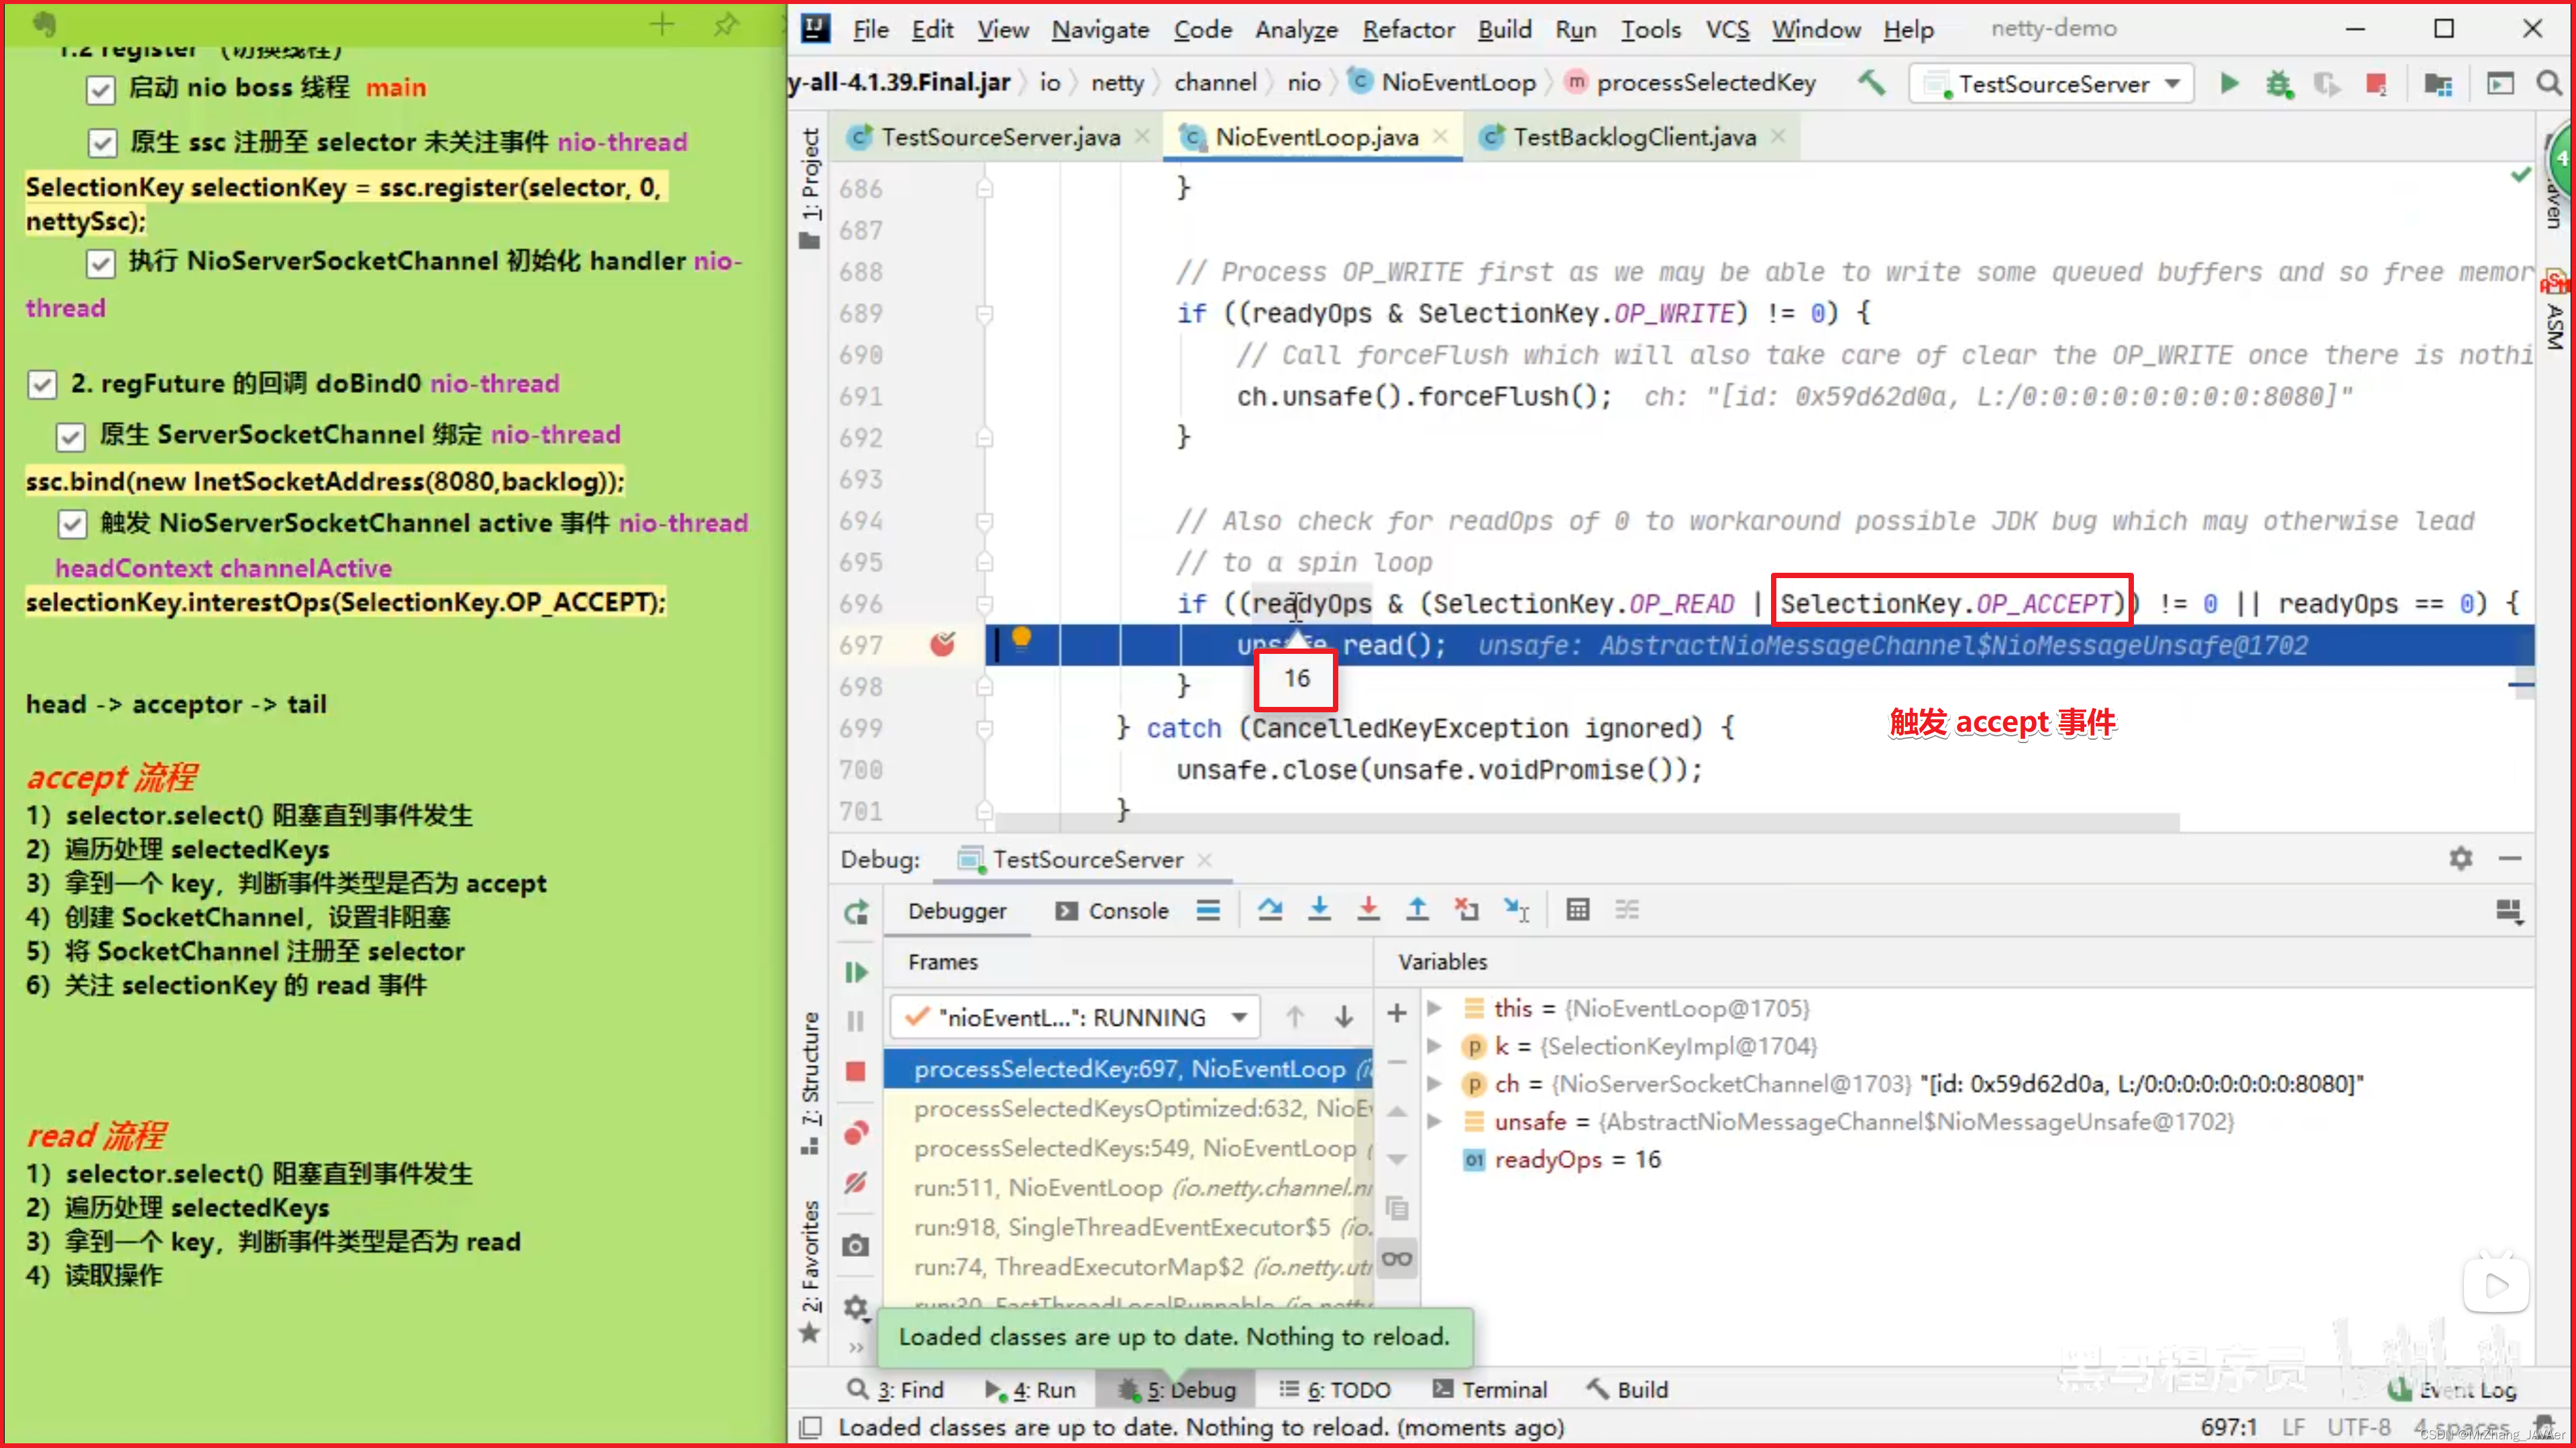The width and height of the screenshot is (2576, 1448).
Task: Click the Project Structure icon in toolbar
Action: [2438, 83]
